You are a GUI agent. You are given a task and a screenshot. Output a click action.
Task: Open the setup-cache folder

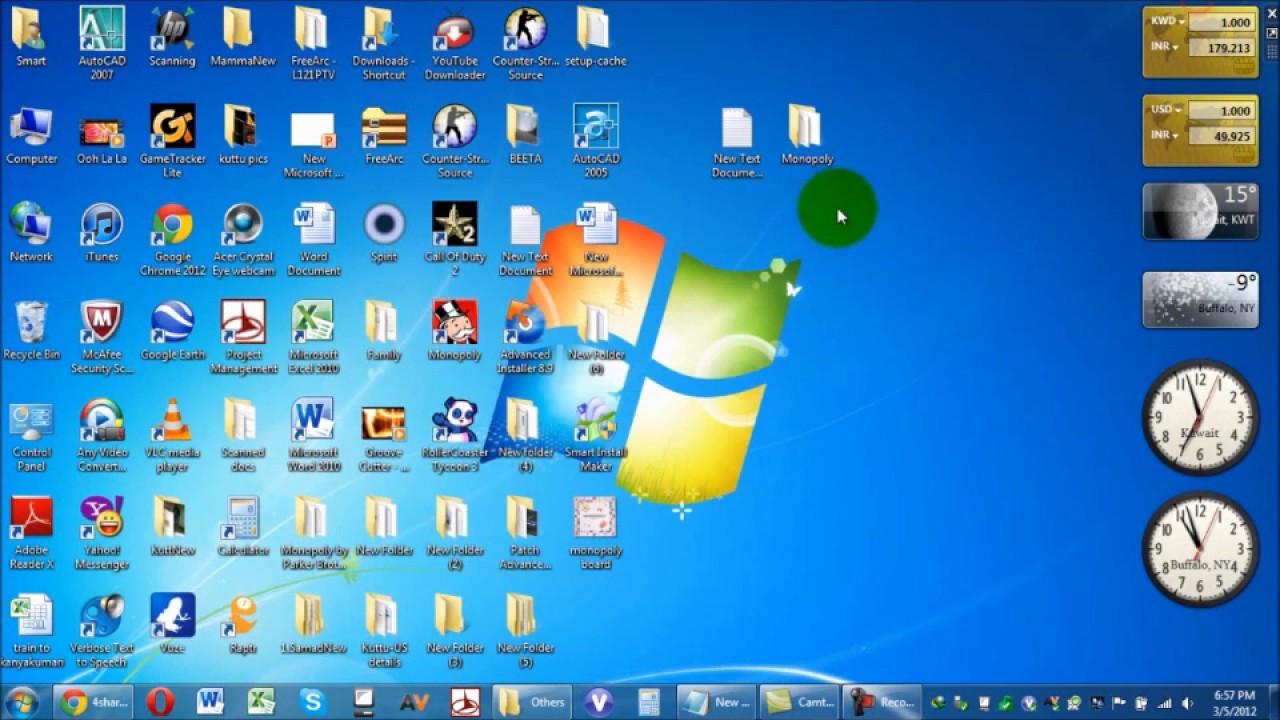(596, 38)
